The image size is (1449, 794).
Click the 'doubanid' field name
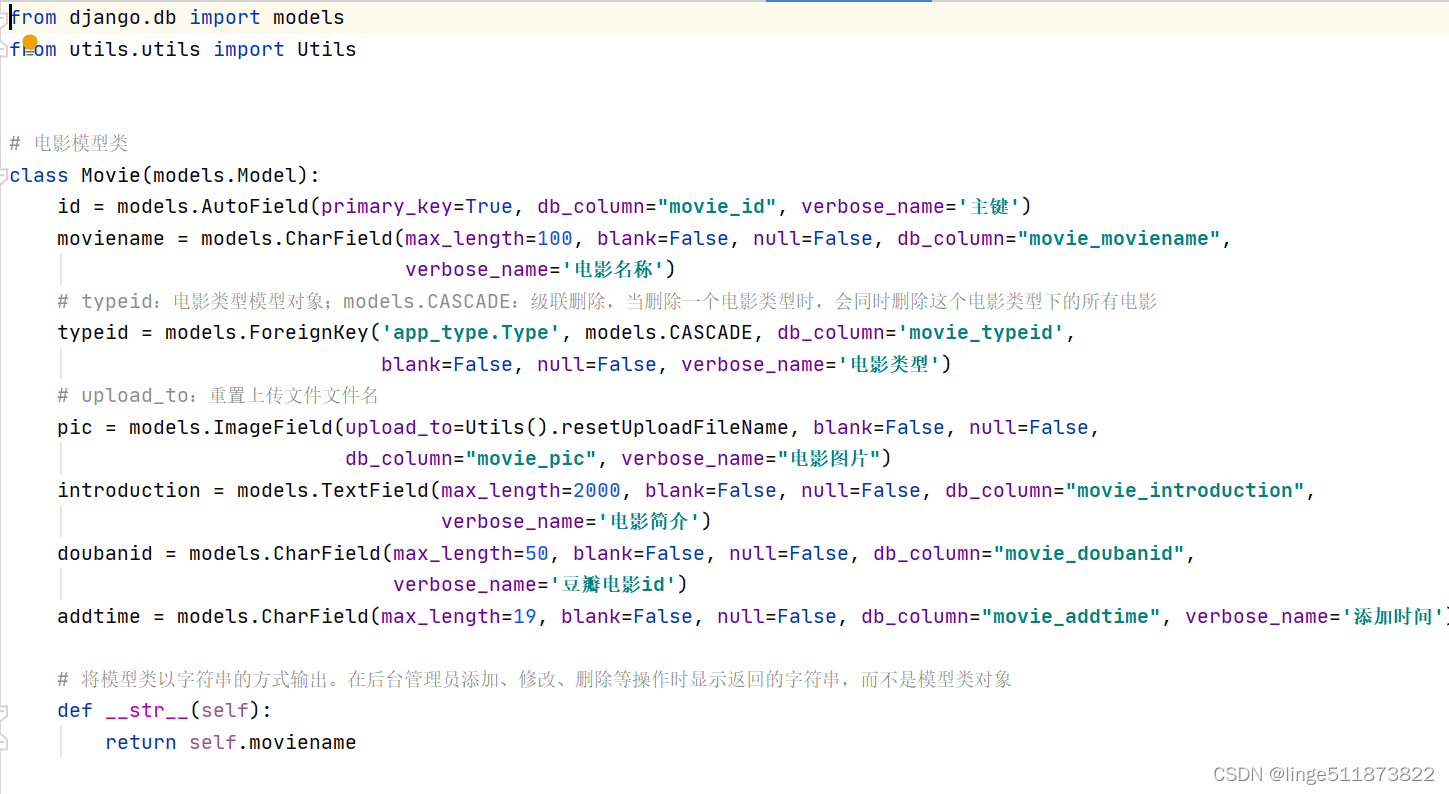(105, 553)
